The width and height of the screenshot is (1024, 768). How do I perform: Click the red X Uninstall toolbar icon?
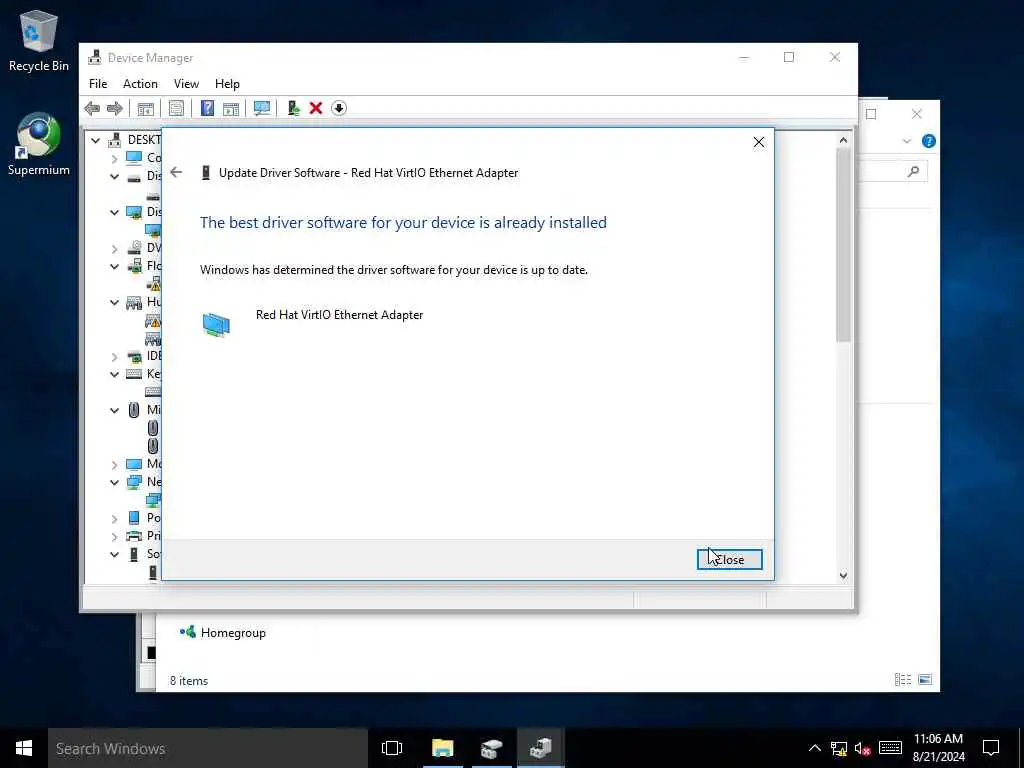[x=315, y=108]
